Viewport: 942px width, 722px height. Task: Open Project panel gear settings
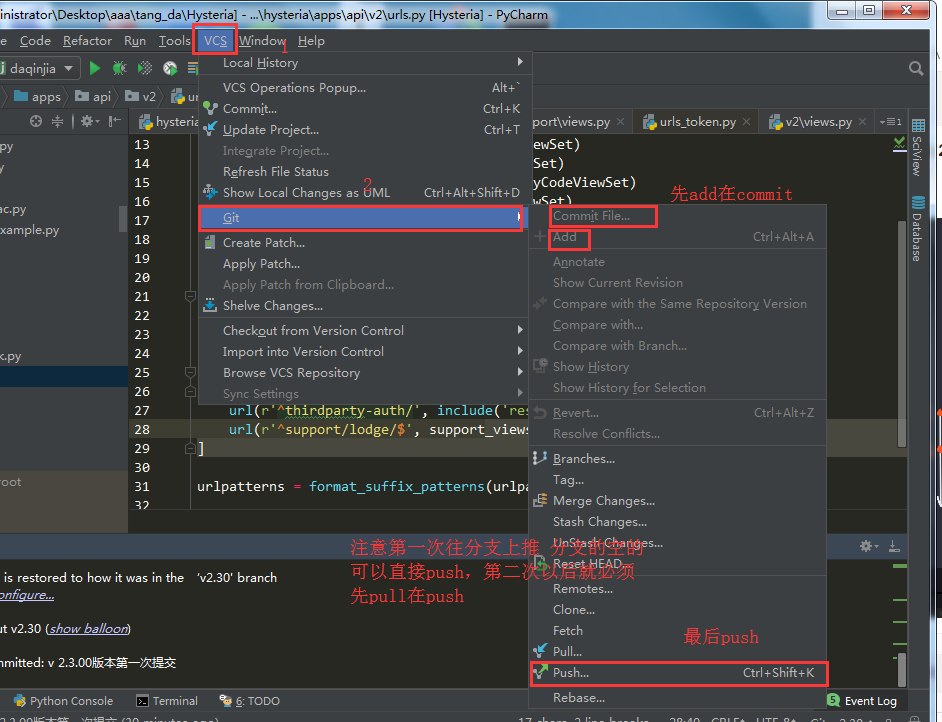tap(89, 121)
